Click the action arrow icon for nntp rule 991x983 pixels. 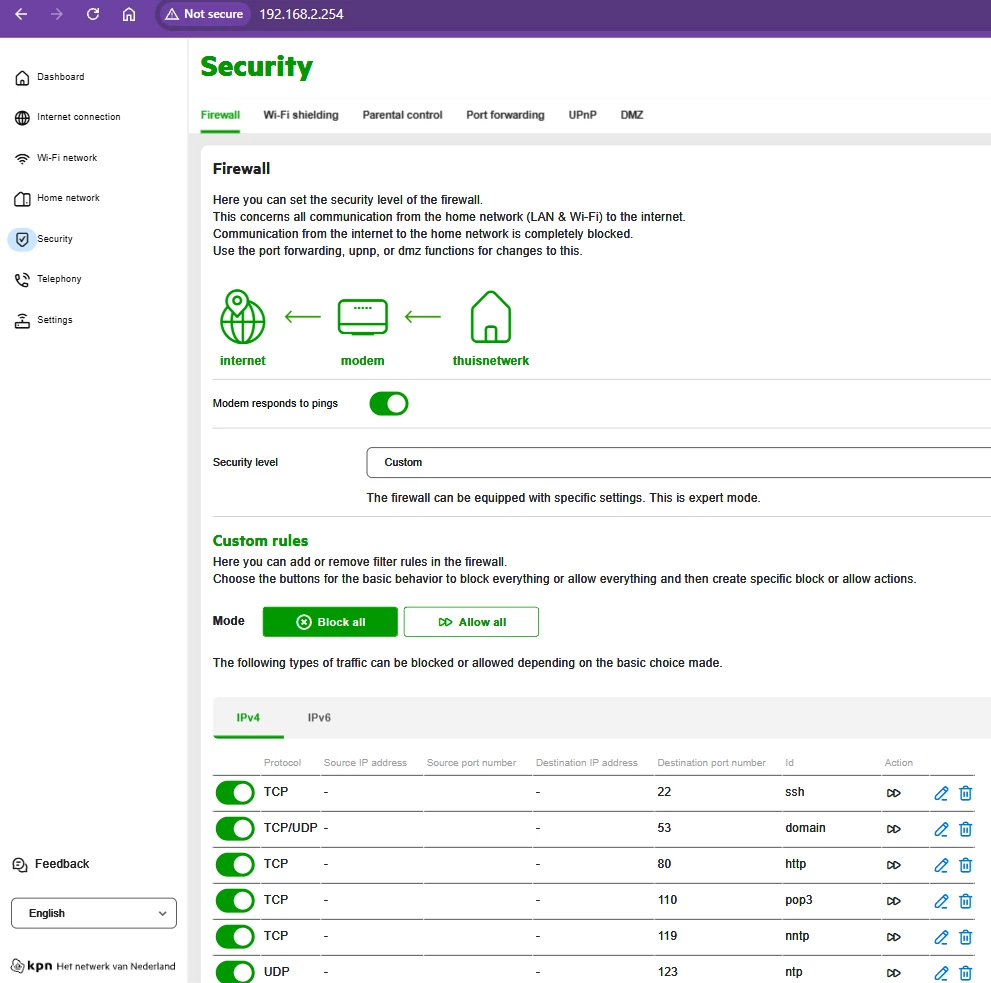tap(893, 937)
